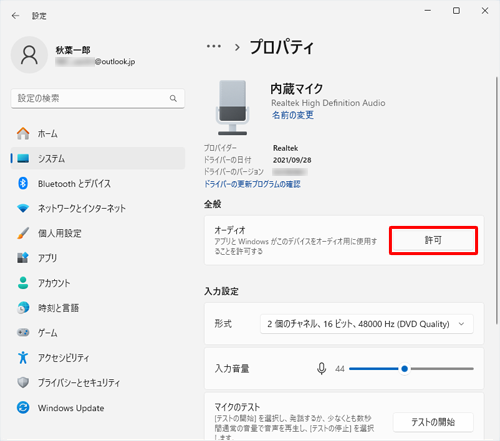Click Realtek High Definition Audio text

328,103
